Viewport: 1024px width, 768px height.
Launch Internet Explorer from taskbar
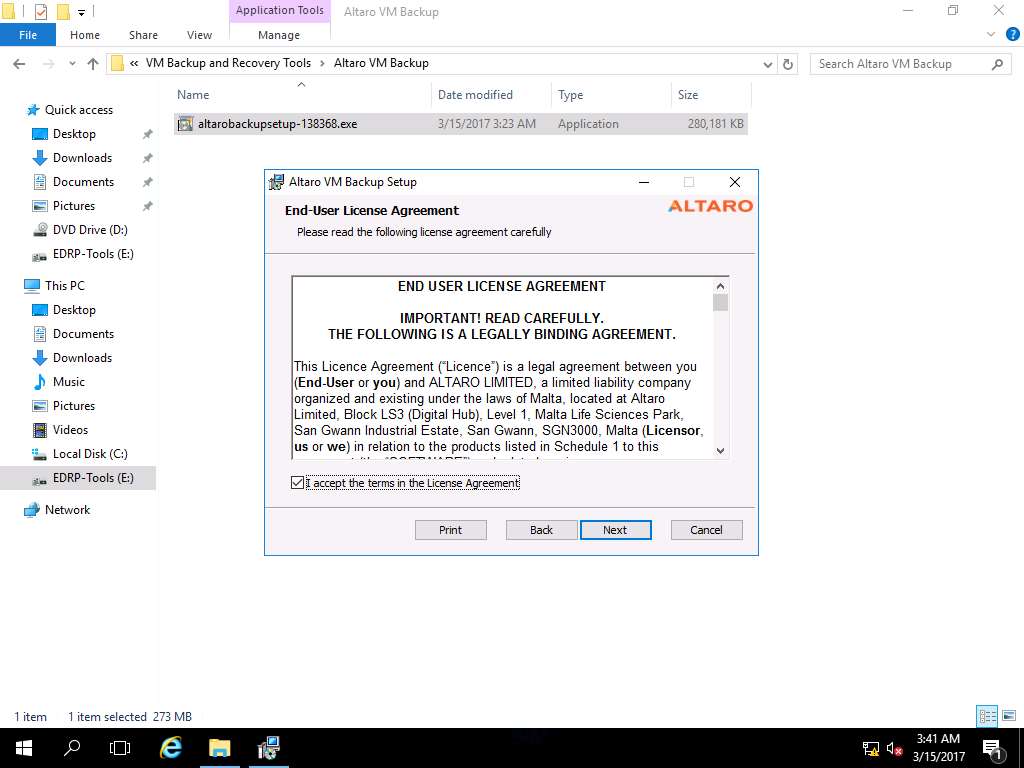(171, 748)
